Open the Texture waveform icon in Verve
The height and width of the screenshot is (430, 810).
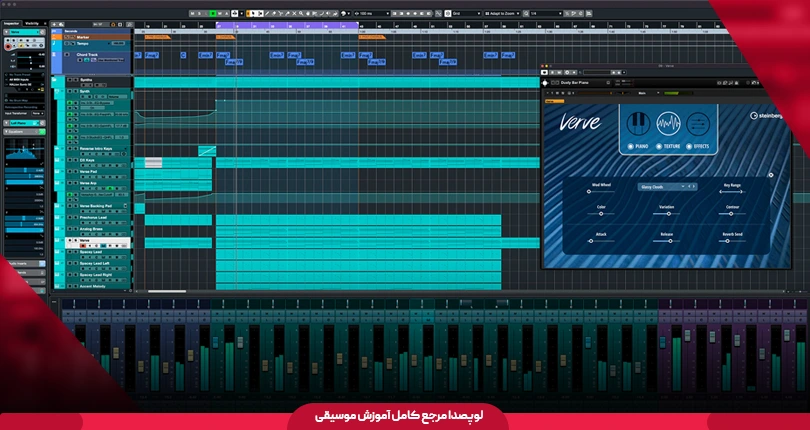[668, 124]
